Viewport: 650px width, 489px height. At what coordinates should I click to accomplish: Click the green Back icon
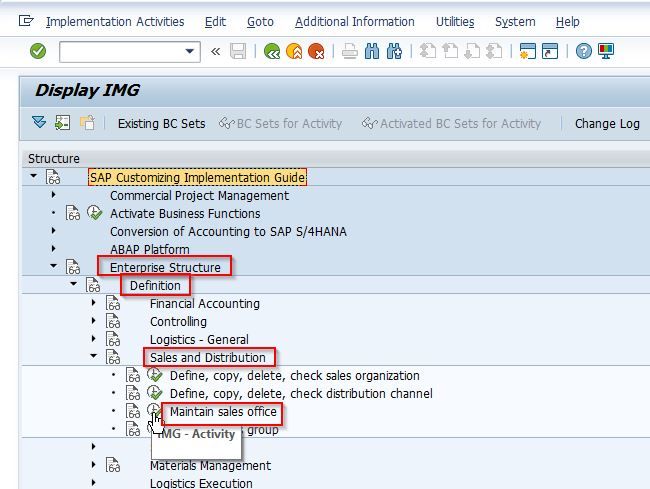click(x=272, y=51)
